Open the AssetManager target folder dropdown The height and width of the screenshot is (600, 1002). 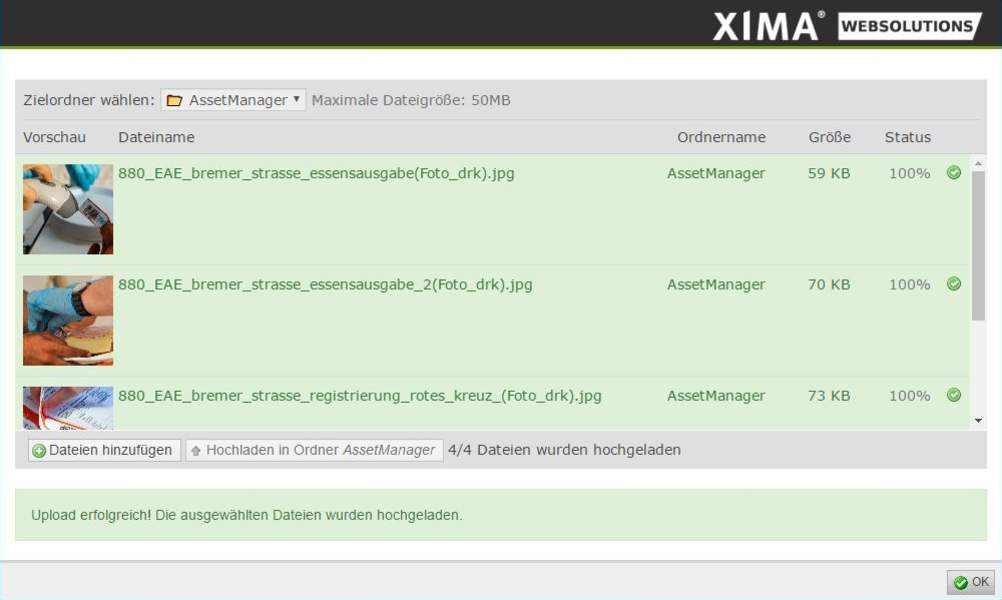[x=233, y=100]
